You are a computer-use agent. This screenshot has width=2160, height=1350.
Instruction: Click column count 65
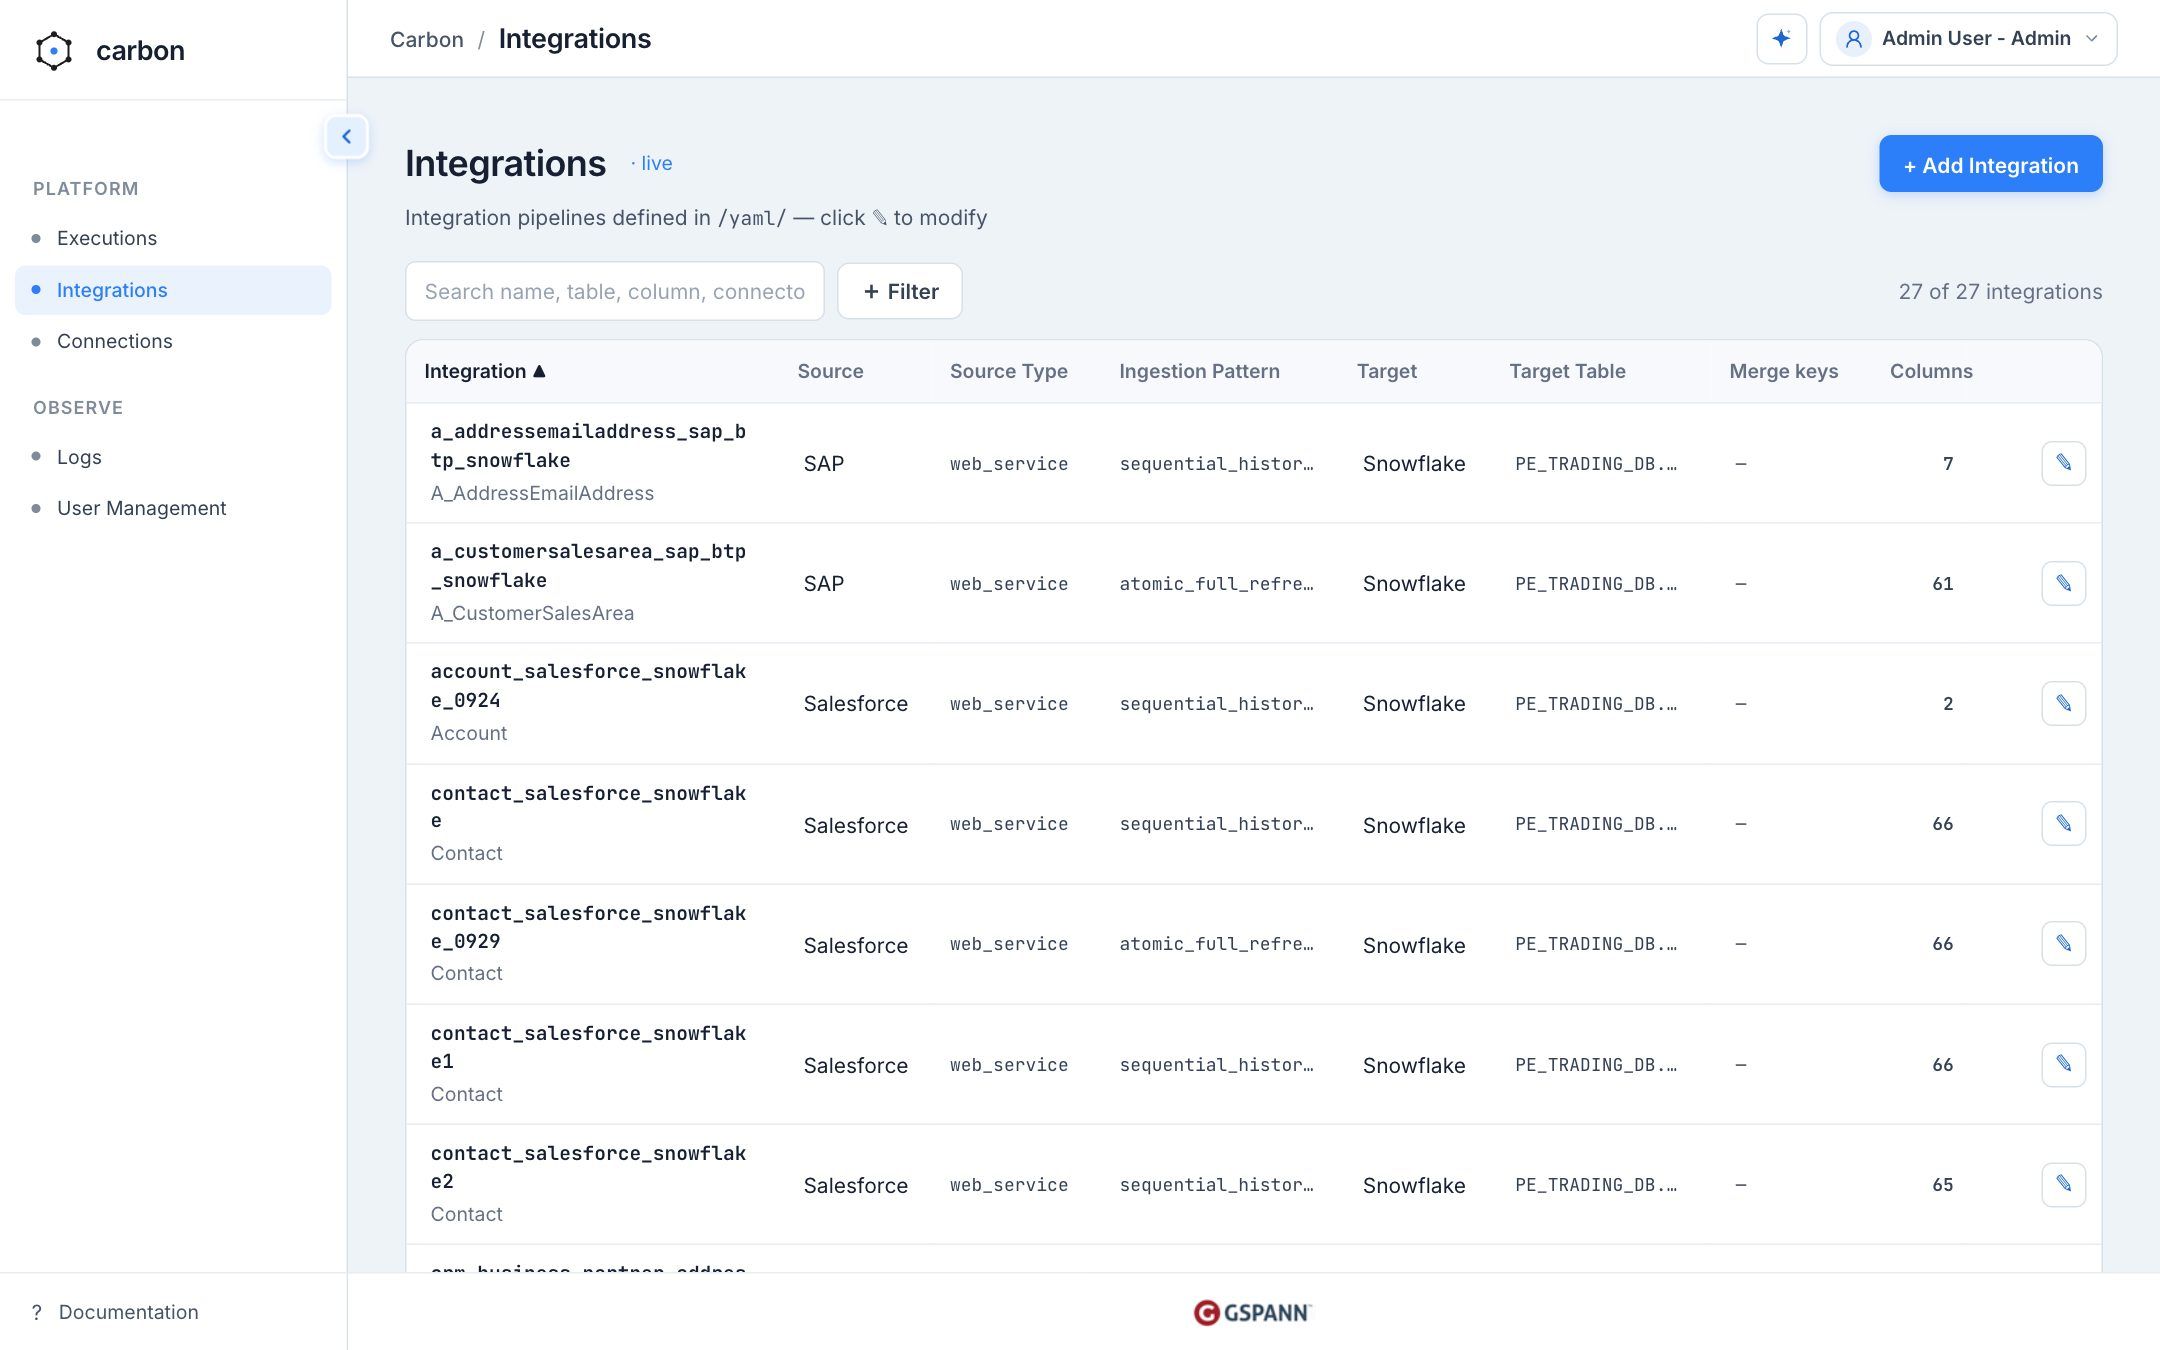[1942, 1184]
